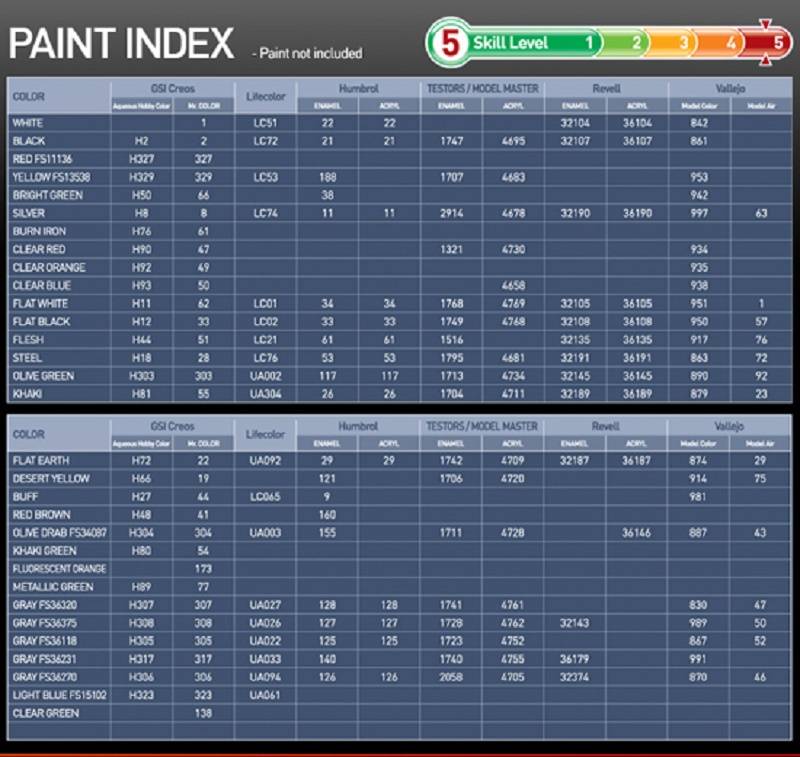Image resolution: width=800 pixels, height=757 pixels.
Task: Click the '138' Mr. Color code
Action: click(203, 714)
